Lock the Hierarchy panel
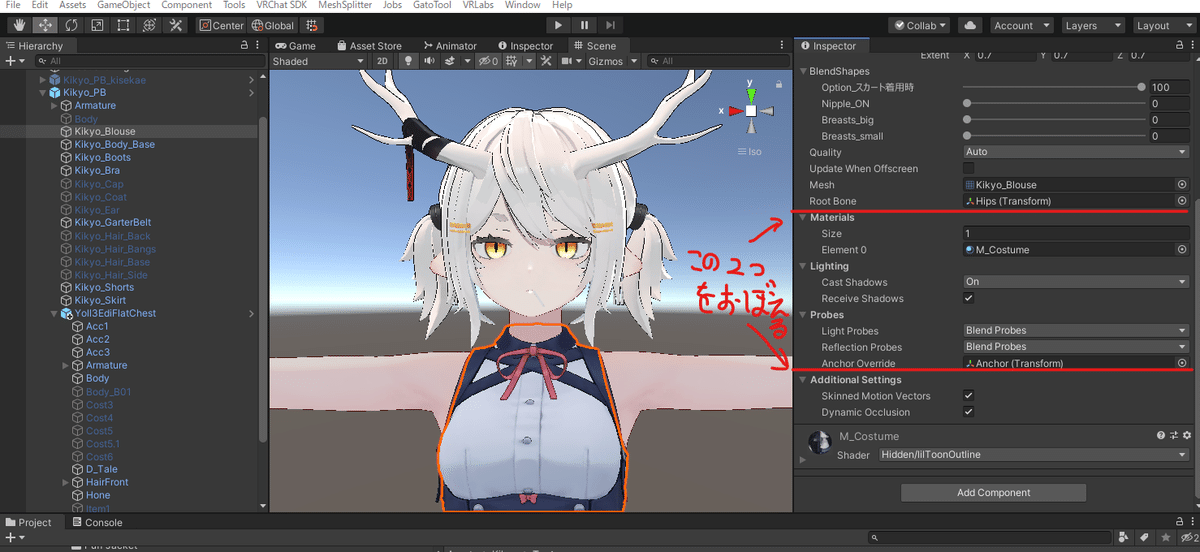 [x=245, y=45]
